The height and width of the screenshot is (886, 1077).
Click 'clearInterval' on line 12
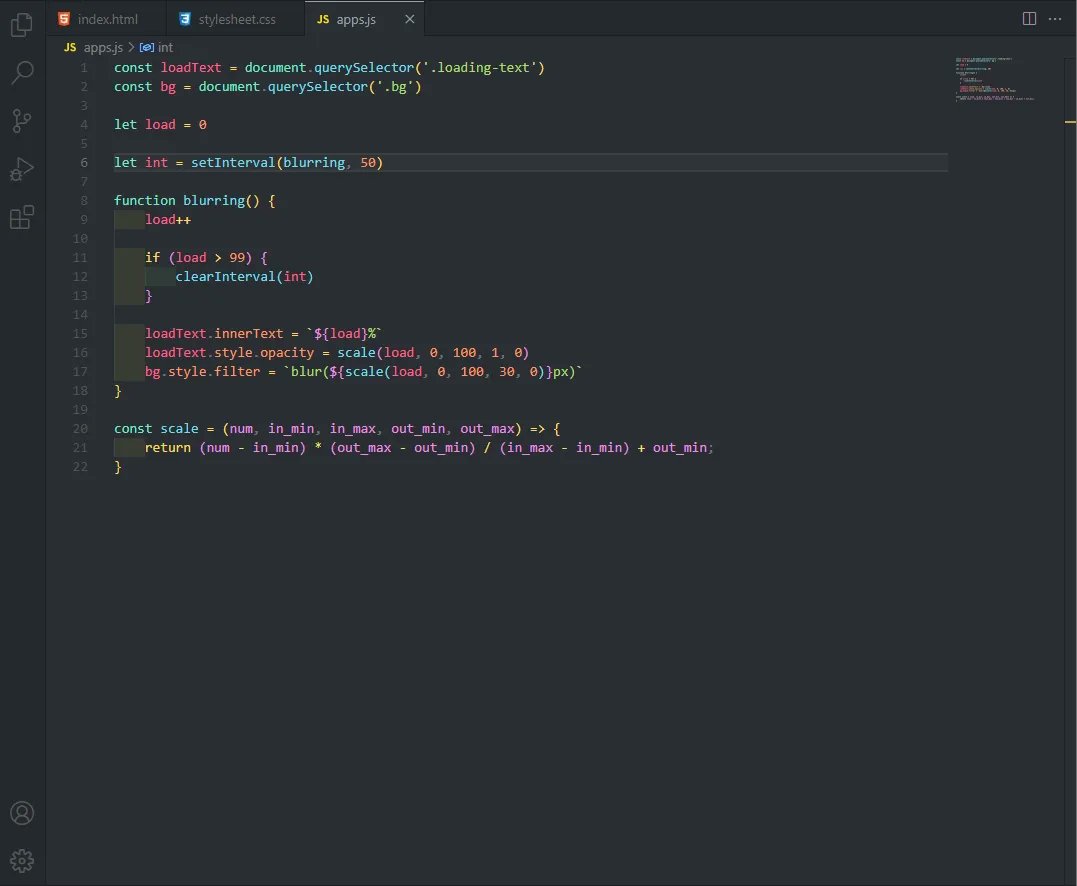pos(225,277)
